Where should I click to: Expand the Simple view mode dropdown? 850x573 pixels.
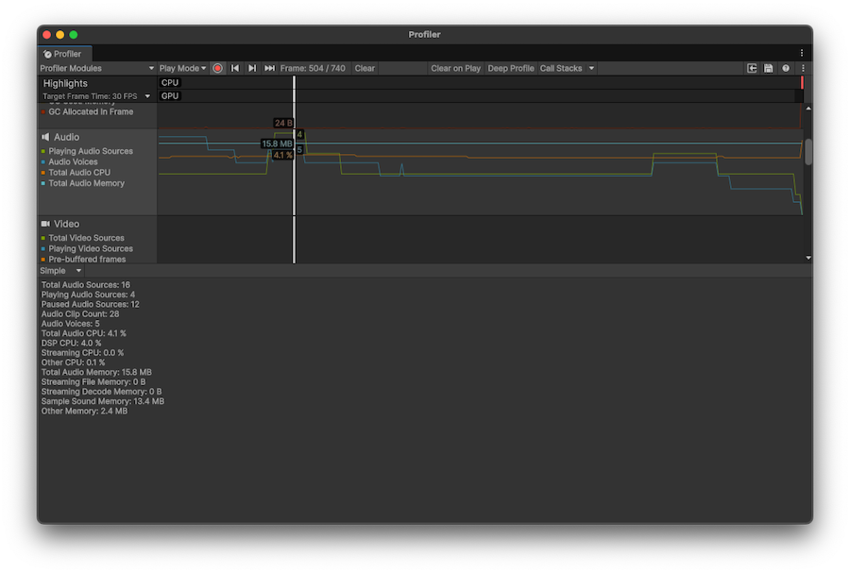[x=61, y=271]
